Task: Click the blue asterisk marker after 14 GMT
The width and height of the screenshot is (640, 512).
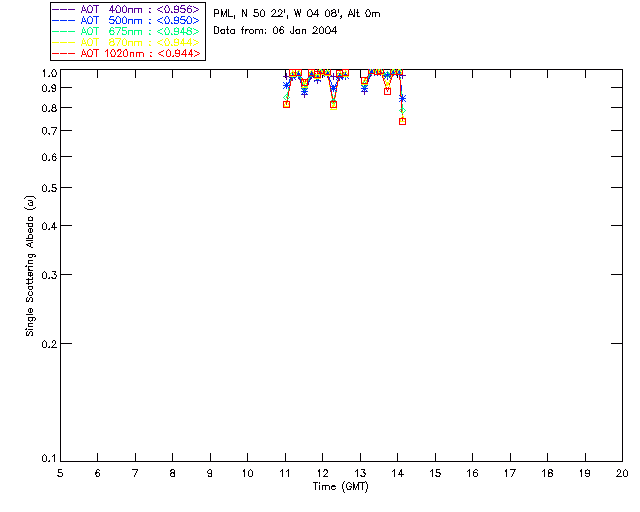Action: tap(402, 98)
